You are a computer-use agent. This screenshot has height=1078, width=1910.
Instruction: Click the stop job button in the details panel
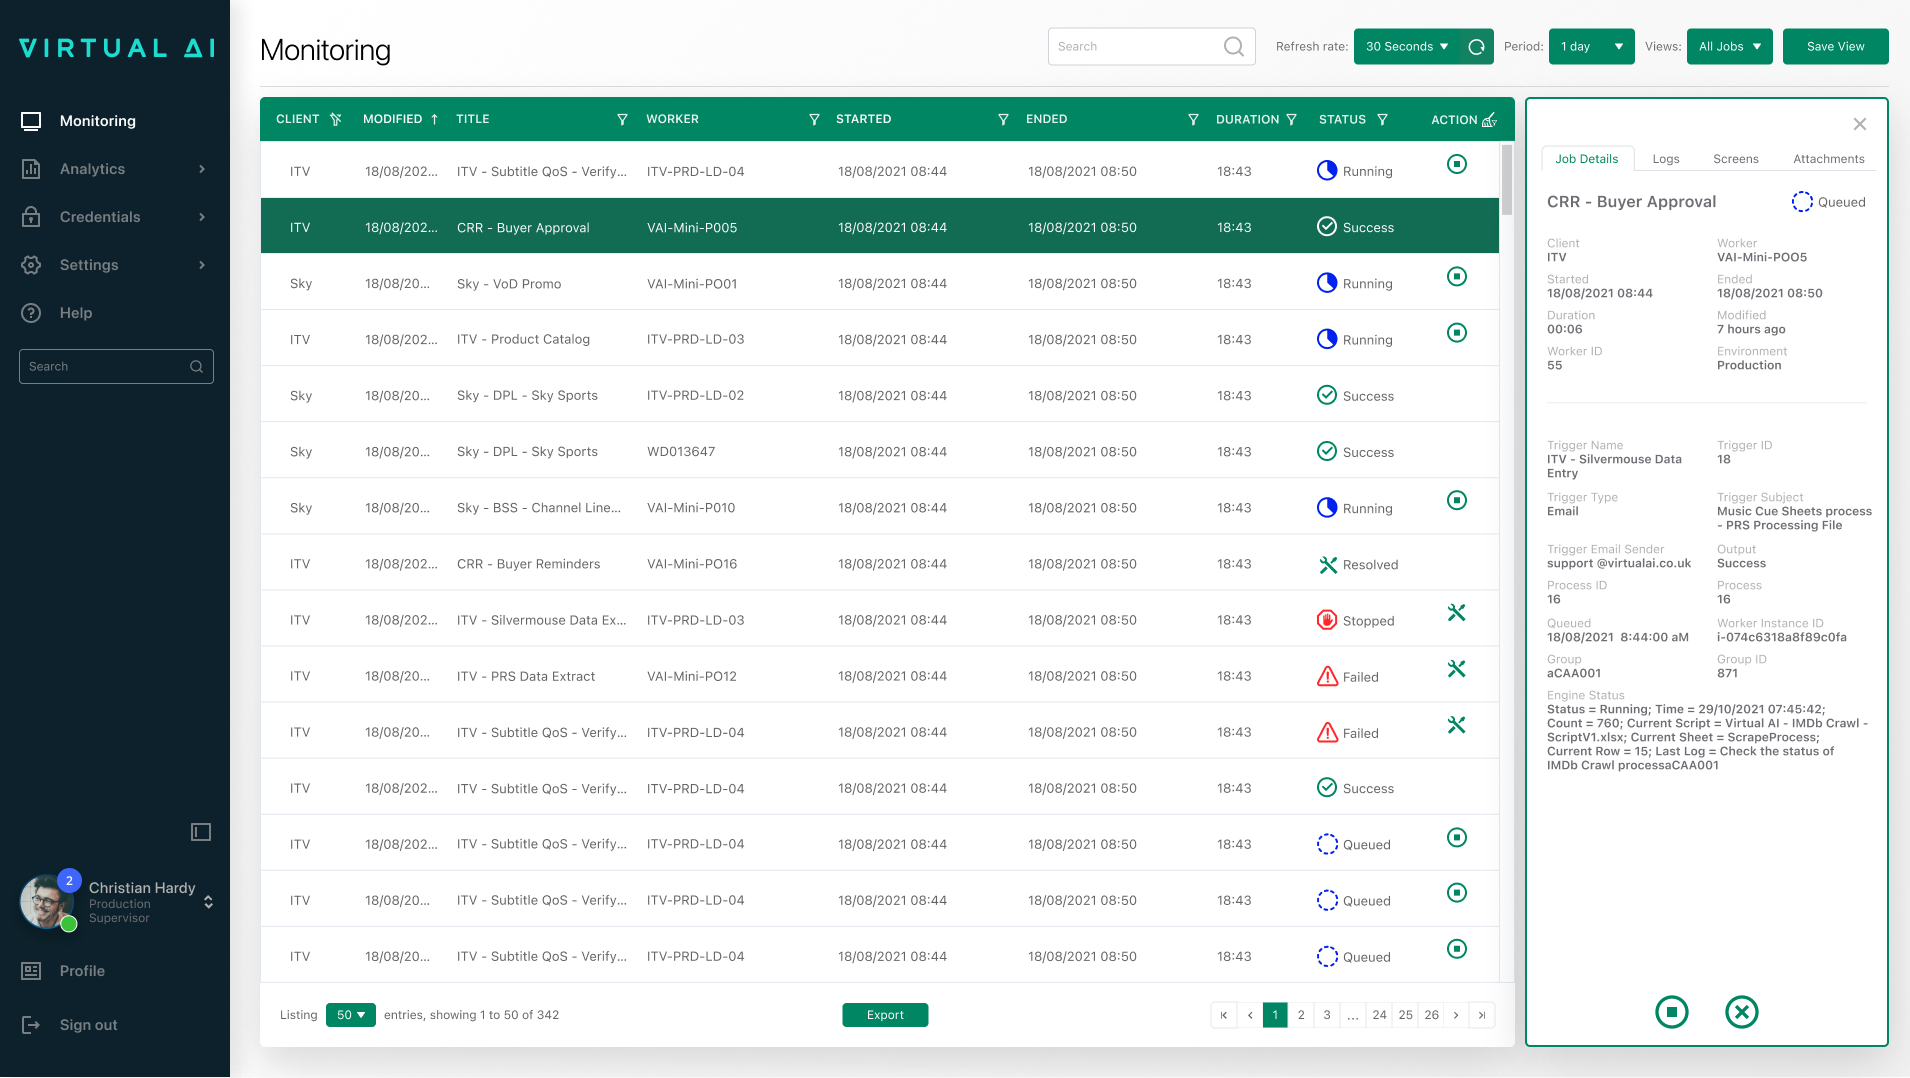pos(1671,1012)
